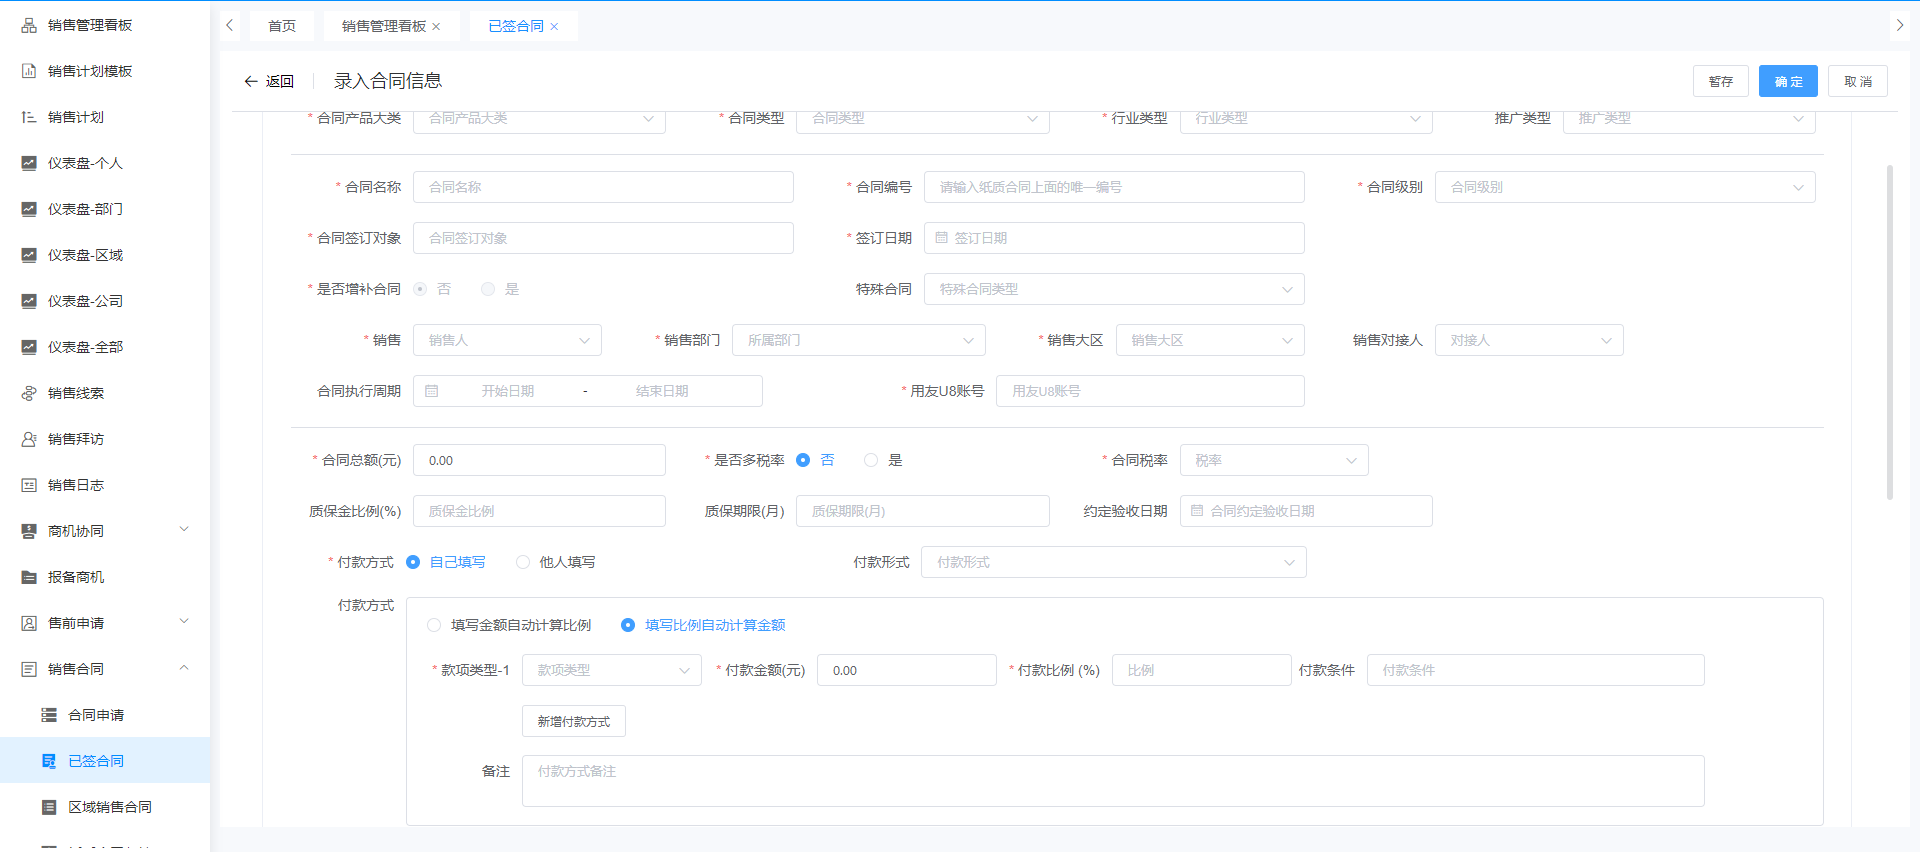The image size is (1920, 852).
Task: Choose 他人填写 payment method option
Action: 523,562
